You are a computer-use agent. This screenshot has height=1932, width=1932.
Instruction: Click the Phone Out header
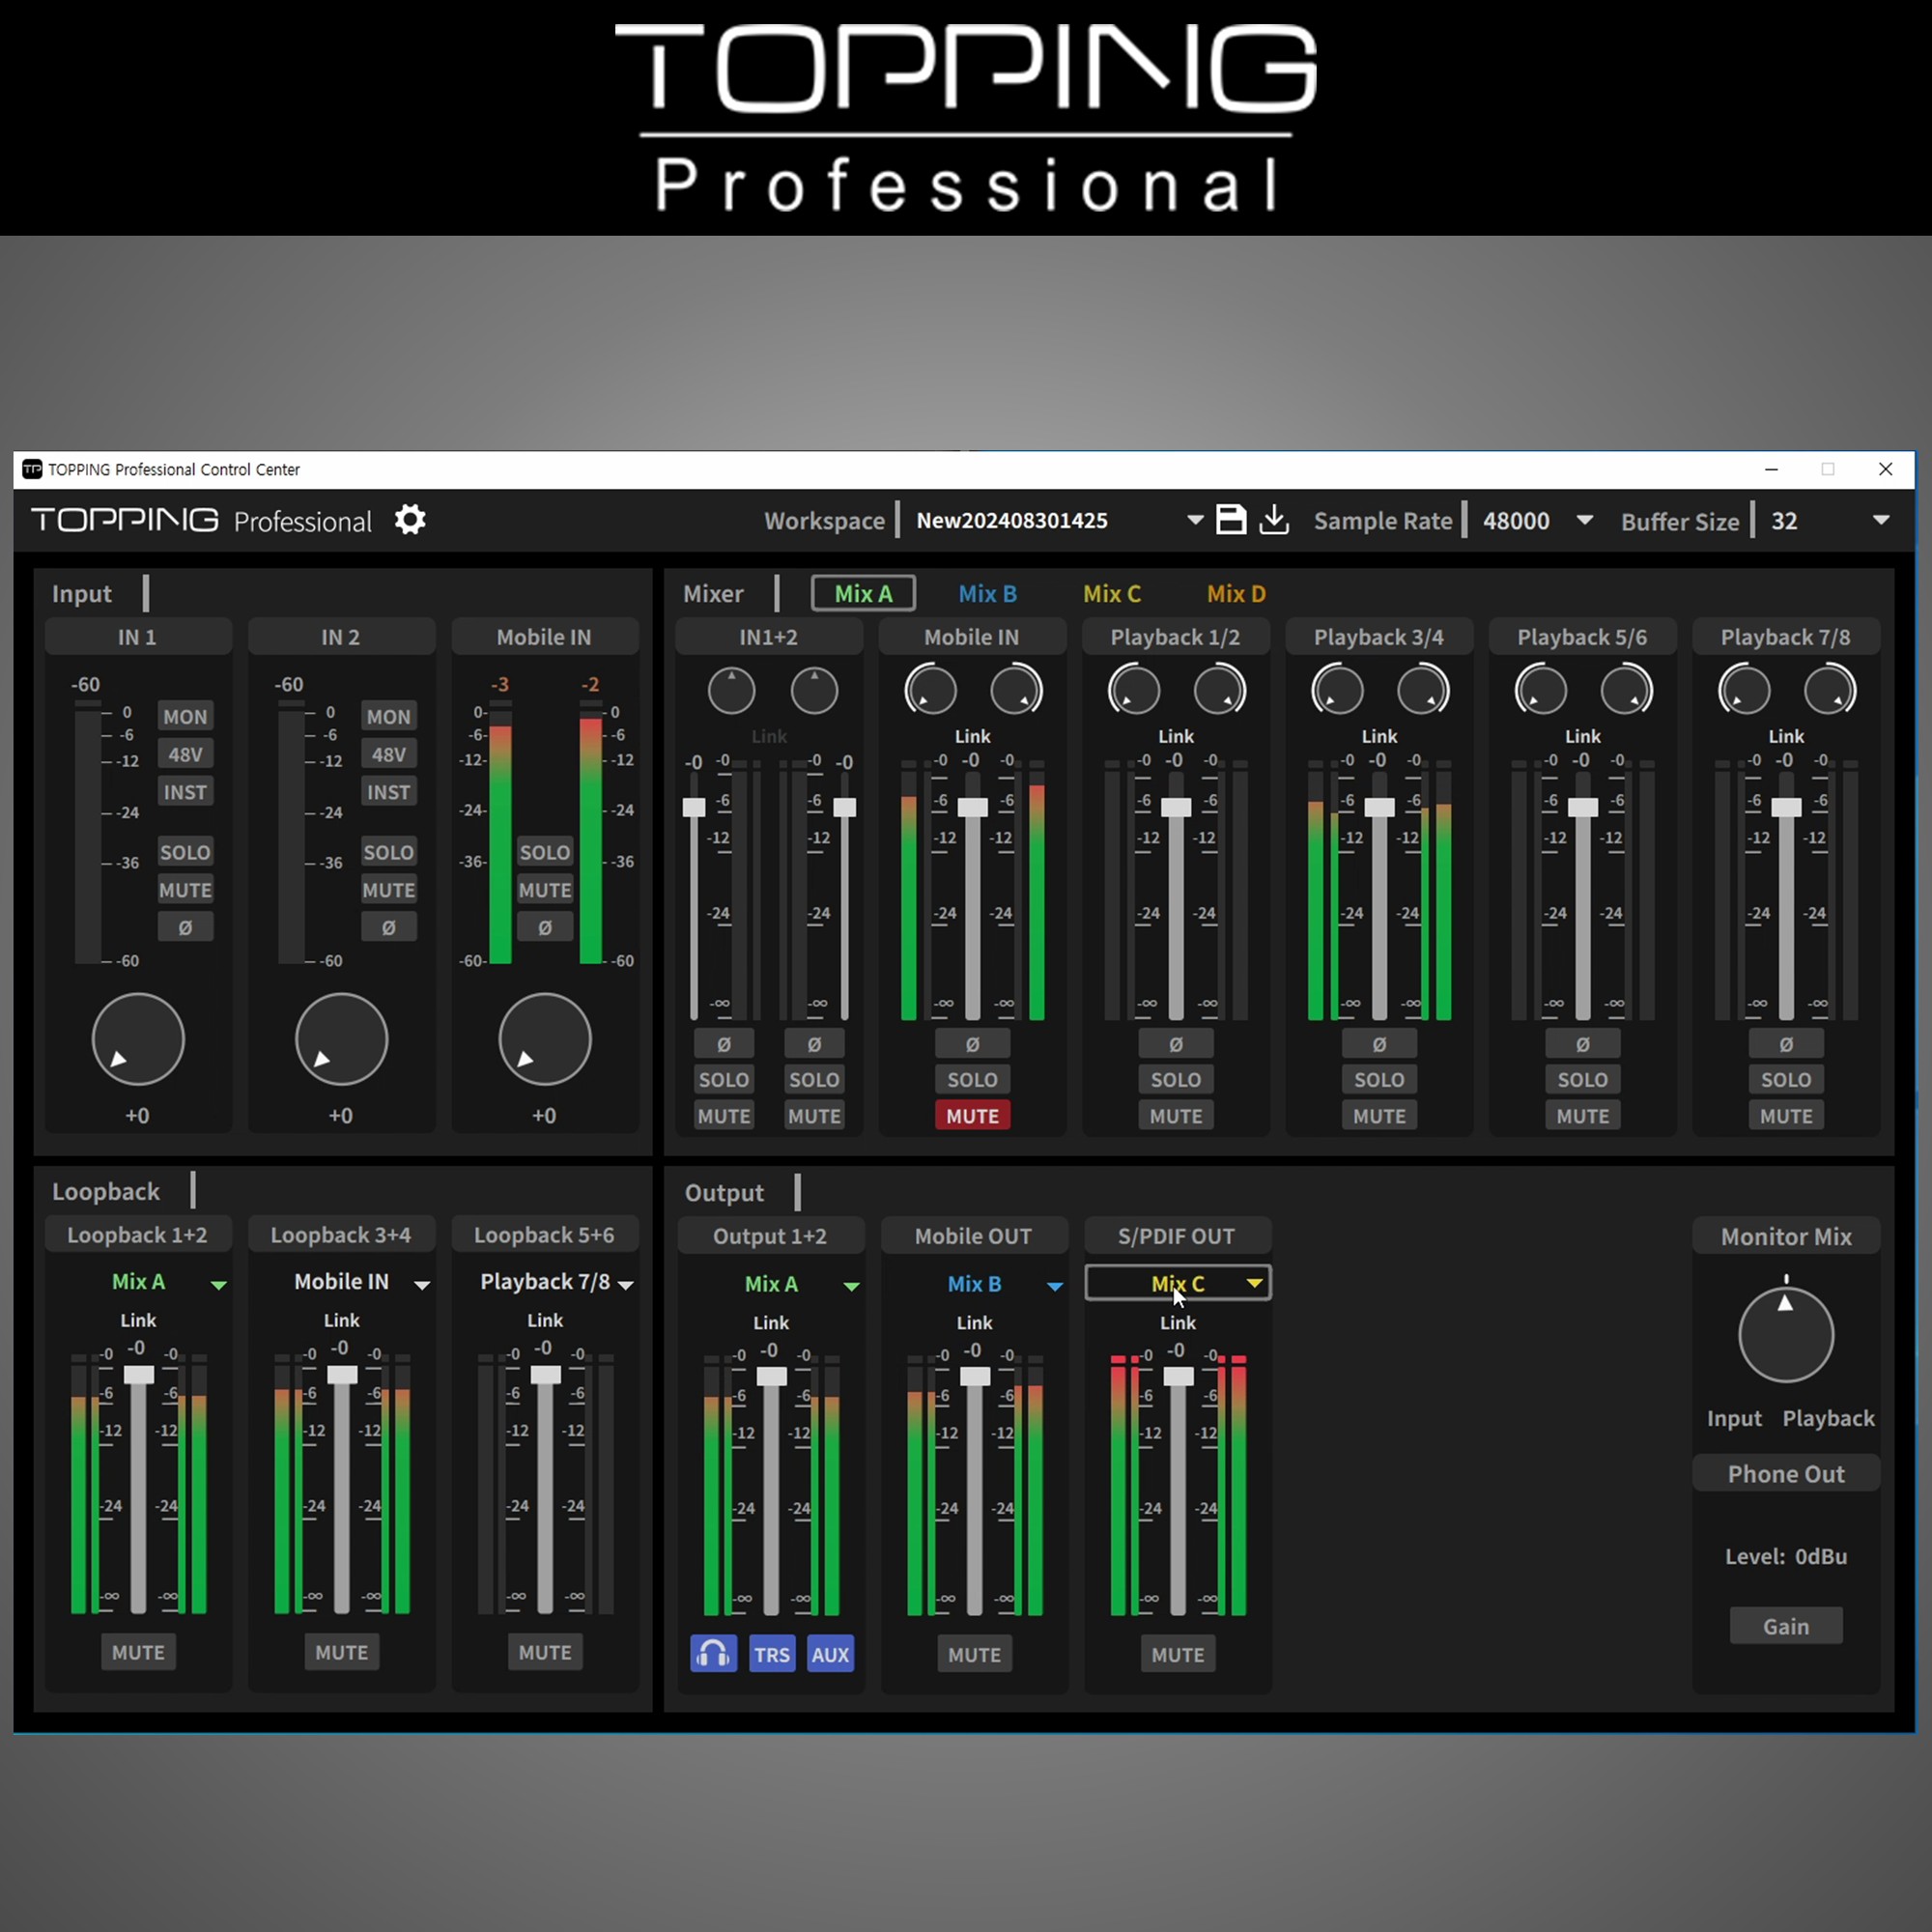tap(1786, 1474)
